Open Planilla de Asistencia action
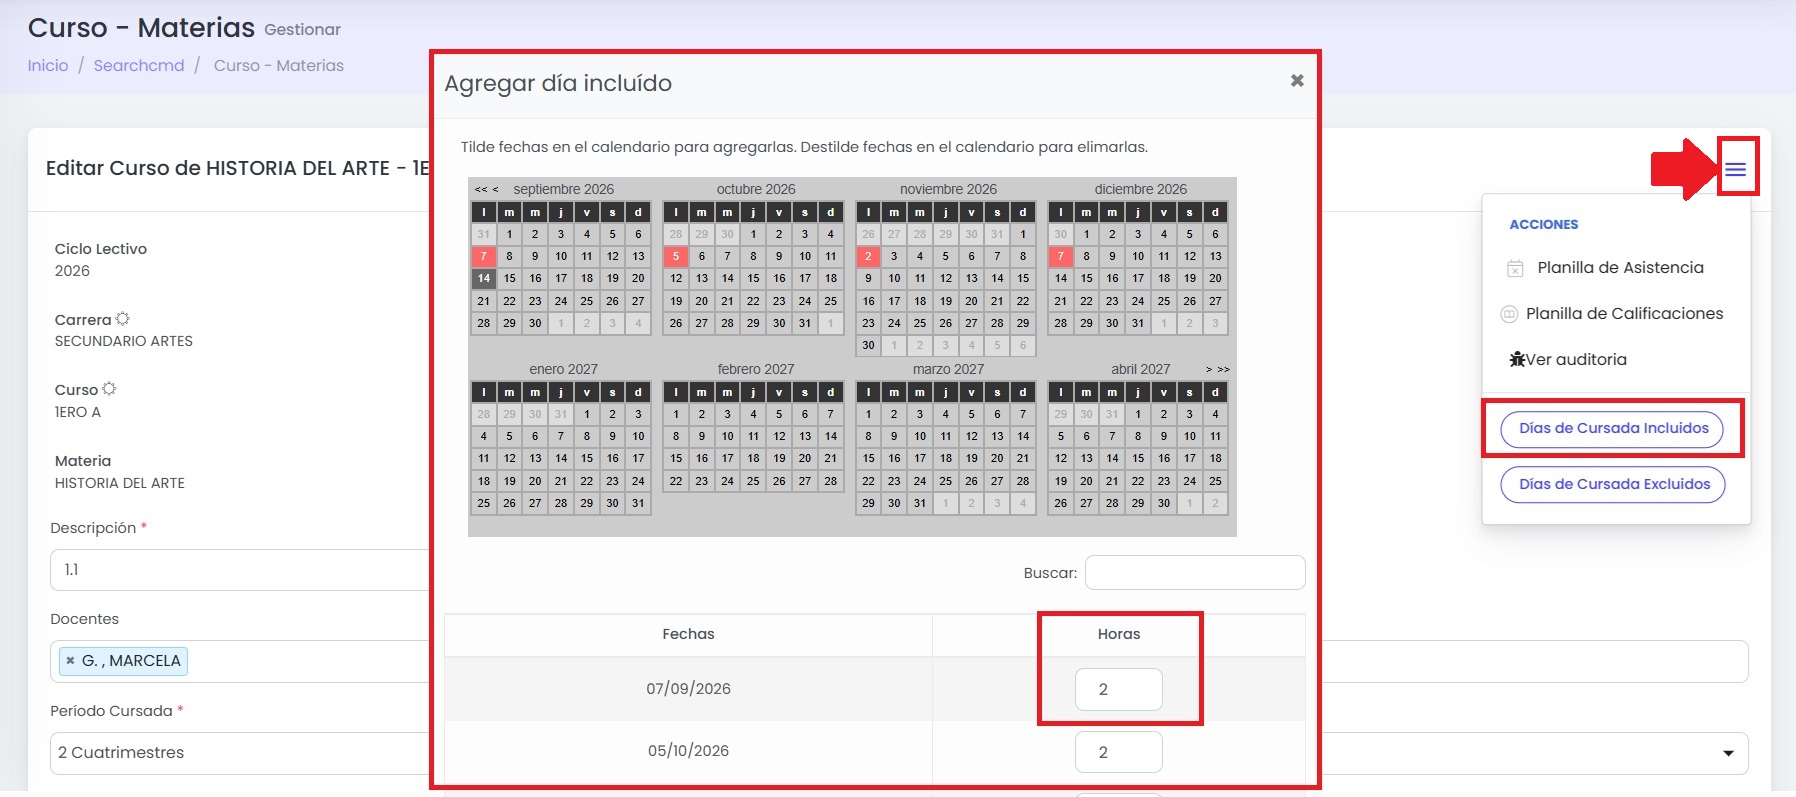 click(1606, 268)
